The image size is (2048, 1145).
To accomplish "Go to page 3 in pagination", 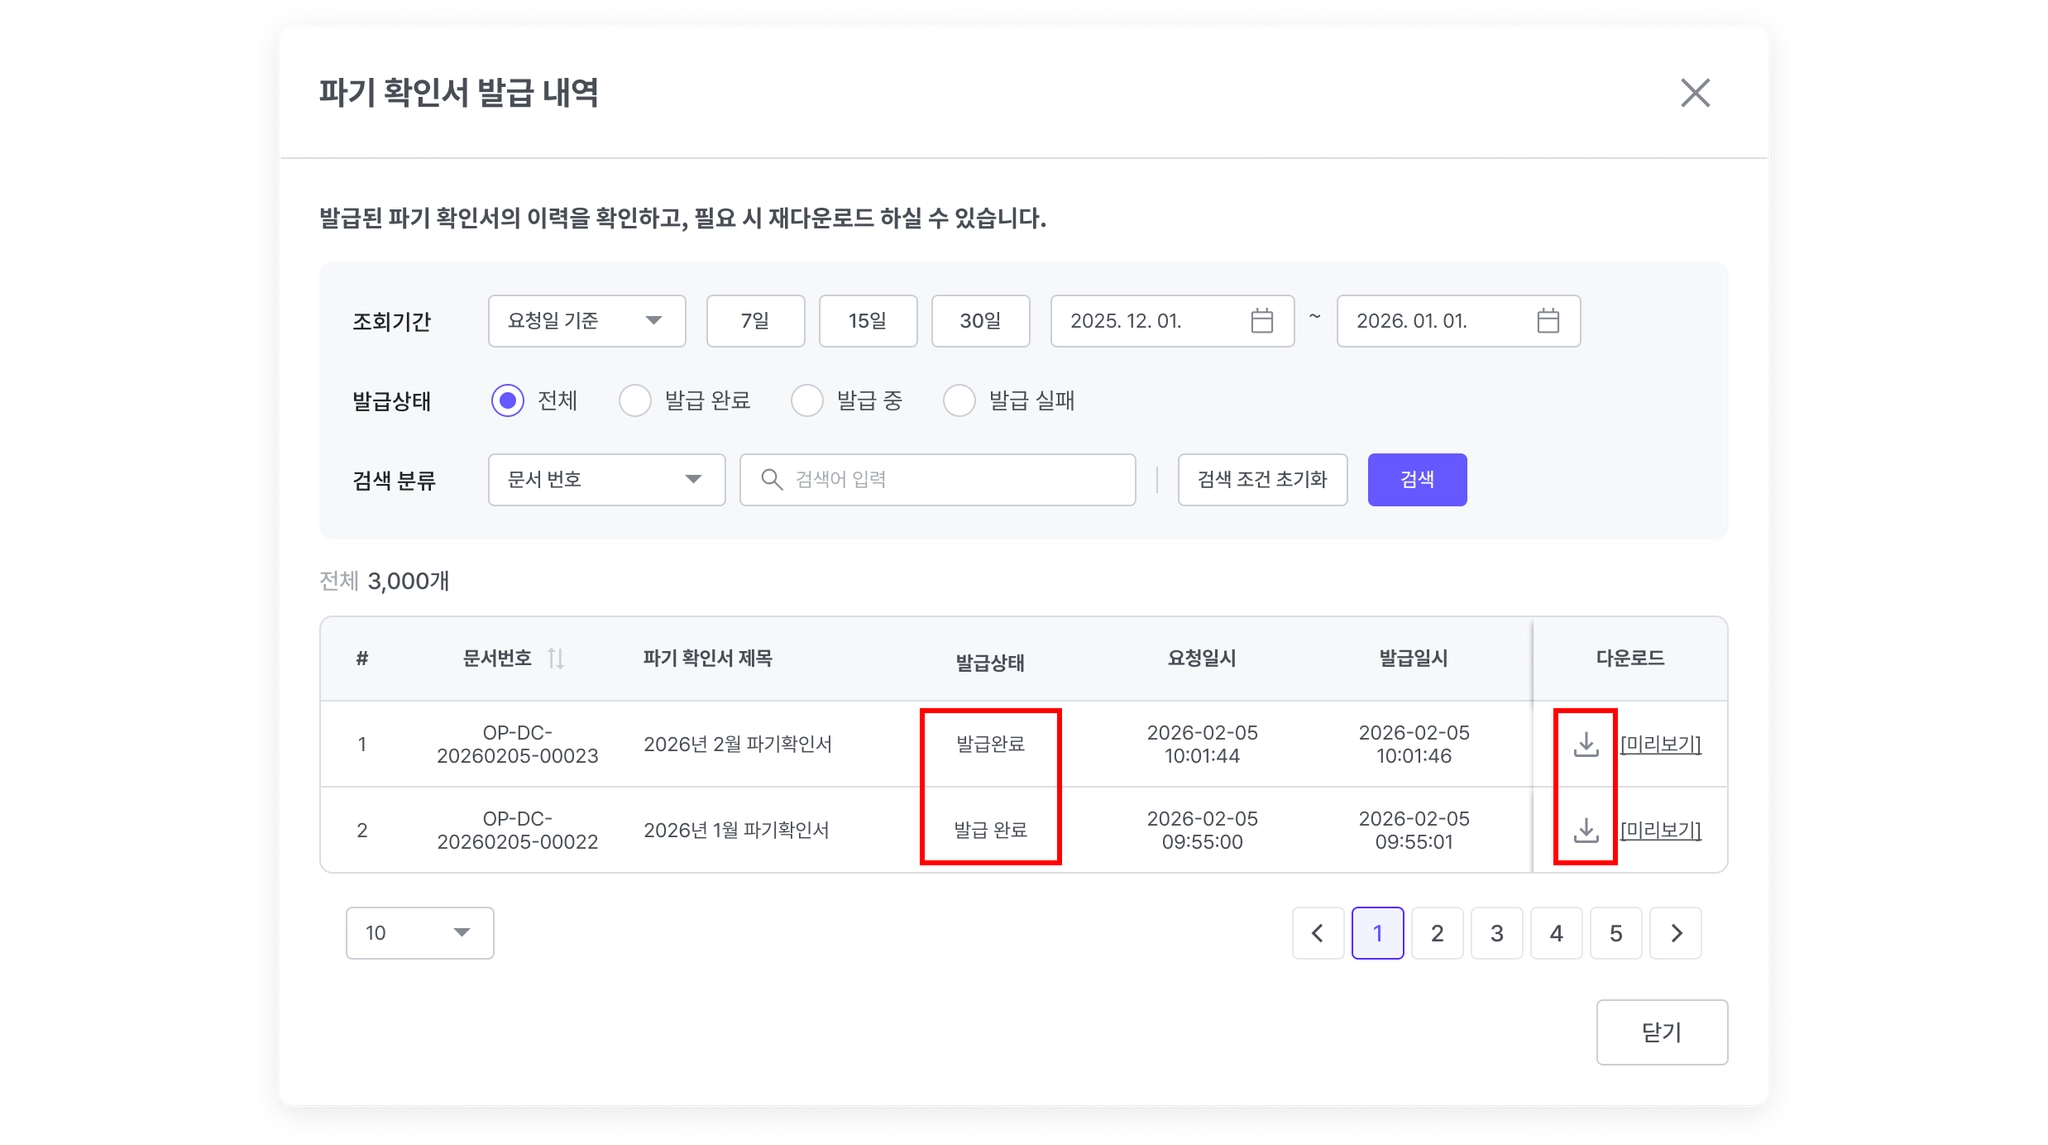I will point(1496,933).
